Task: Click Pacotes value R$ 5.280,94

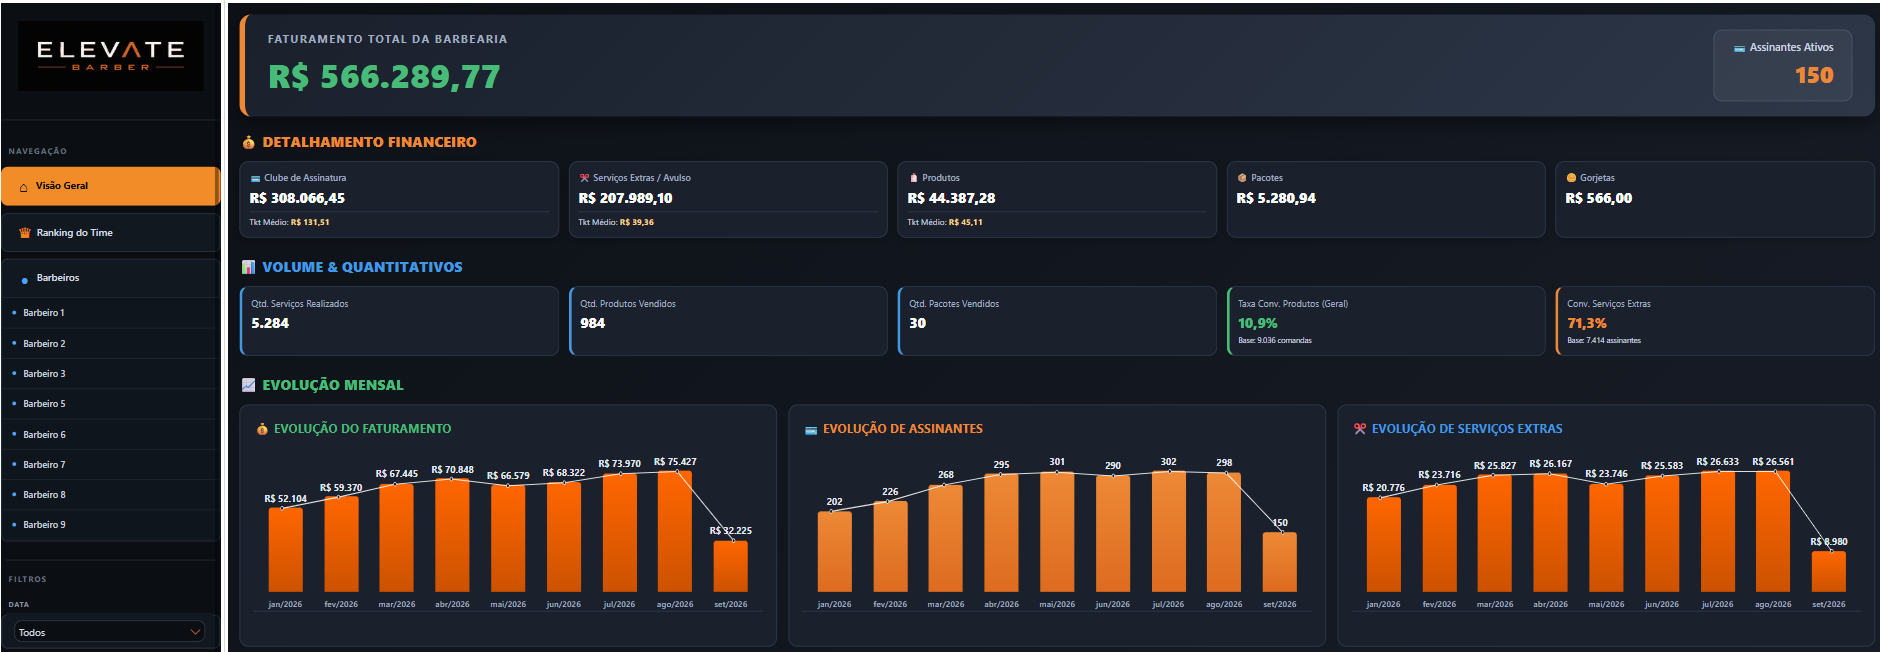Action: [x=1276, y=198]
